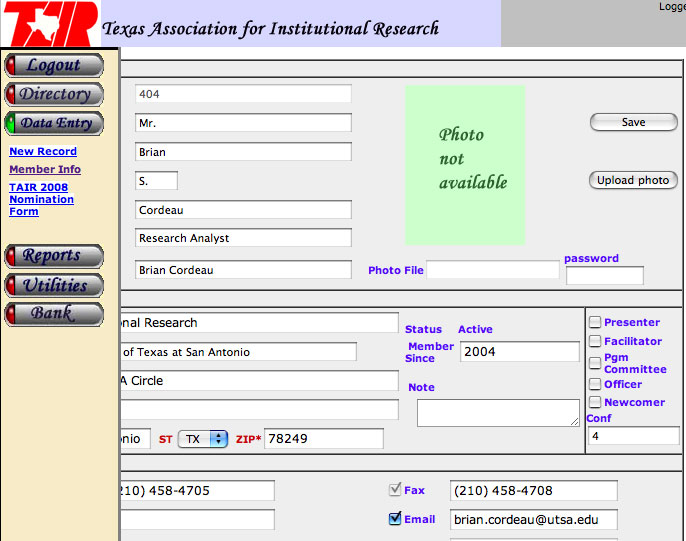This screenshot has width=686, height=541.
Task: Click the Upload photo button
Action: tap(633, 180)
